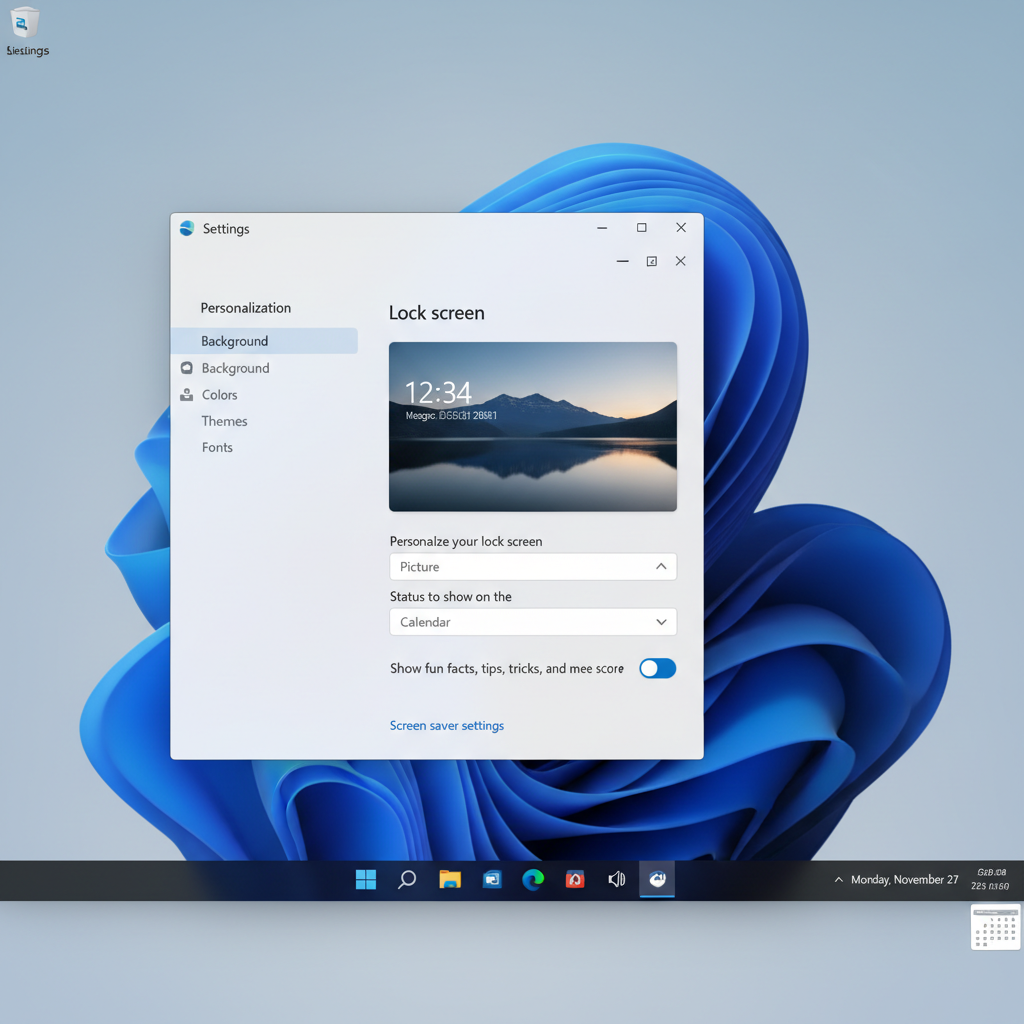The height and width of the screenshot is (1024, 1024).
Task: Select the Background item with cloud icon
Action: pyautogui.click(x=235, y=368)
